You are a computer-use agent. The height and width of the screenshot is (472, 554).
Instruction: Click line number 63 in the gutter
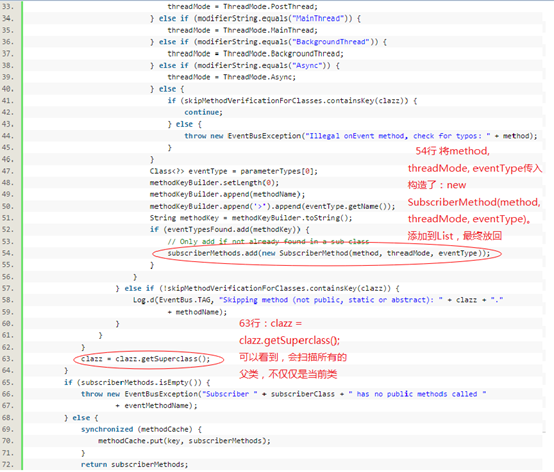(8, 359)
